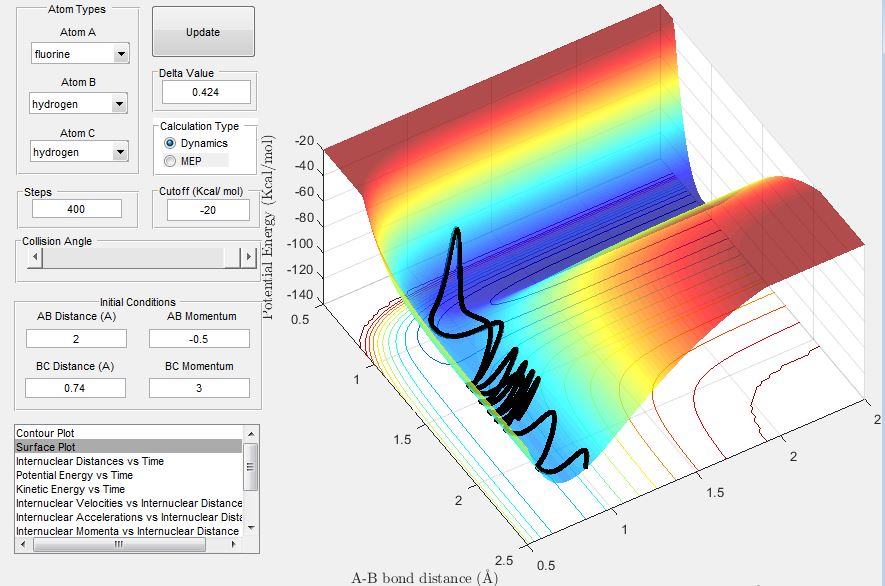Image resolution: width=885 pixels, height=586 pixels.
Task: Click the Cutoff value field
Action: click(208, 210)
